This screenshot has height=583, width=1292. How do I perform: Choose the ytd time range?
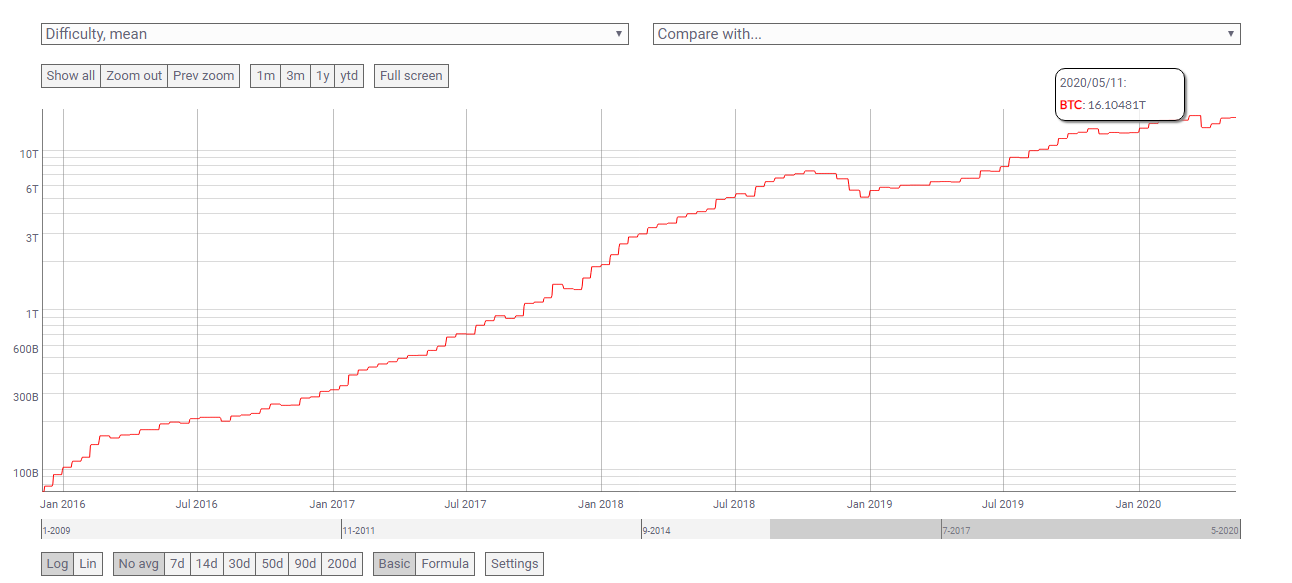point(348,76)
